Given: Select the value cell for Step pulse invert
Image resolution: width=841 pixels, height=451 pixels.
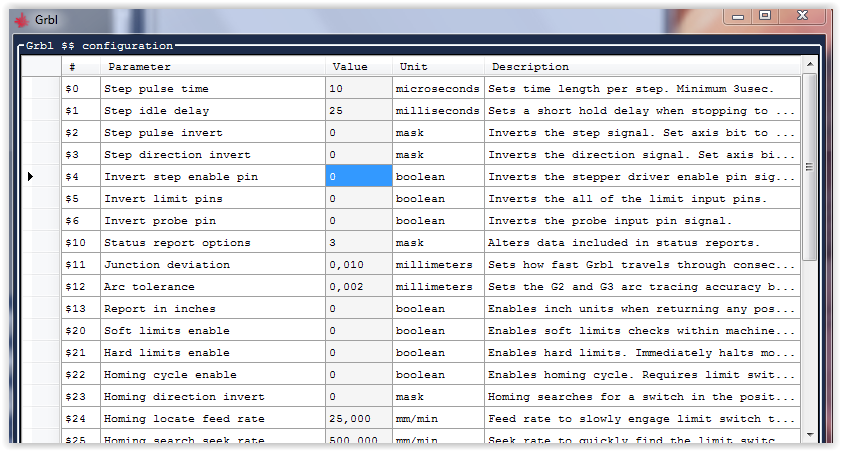Looking at the screenshot, I should (359, 132).
